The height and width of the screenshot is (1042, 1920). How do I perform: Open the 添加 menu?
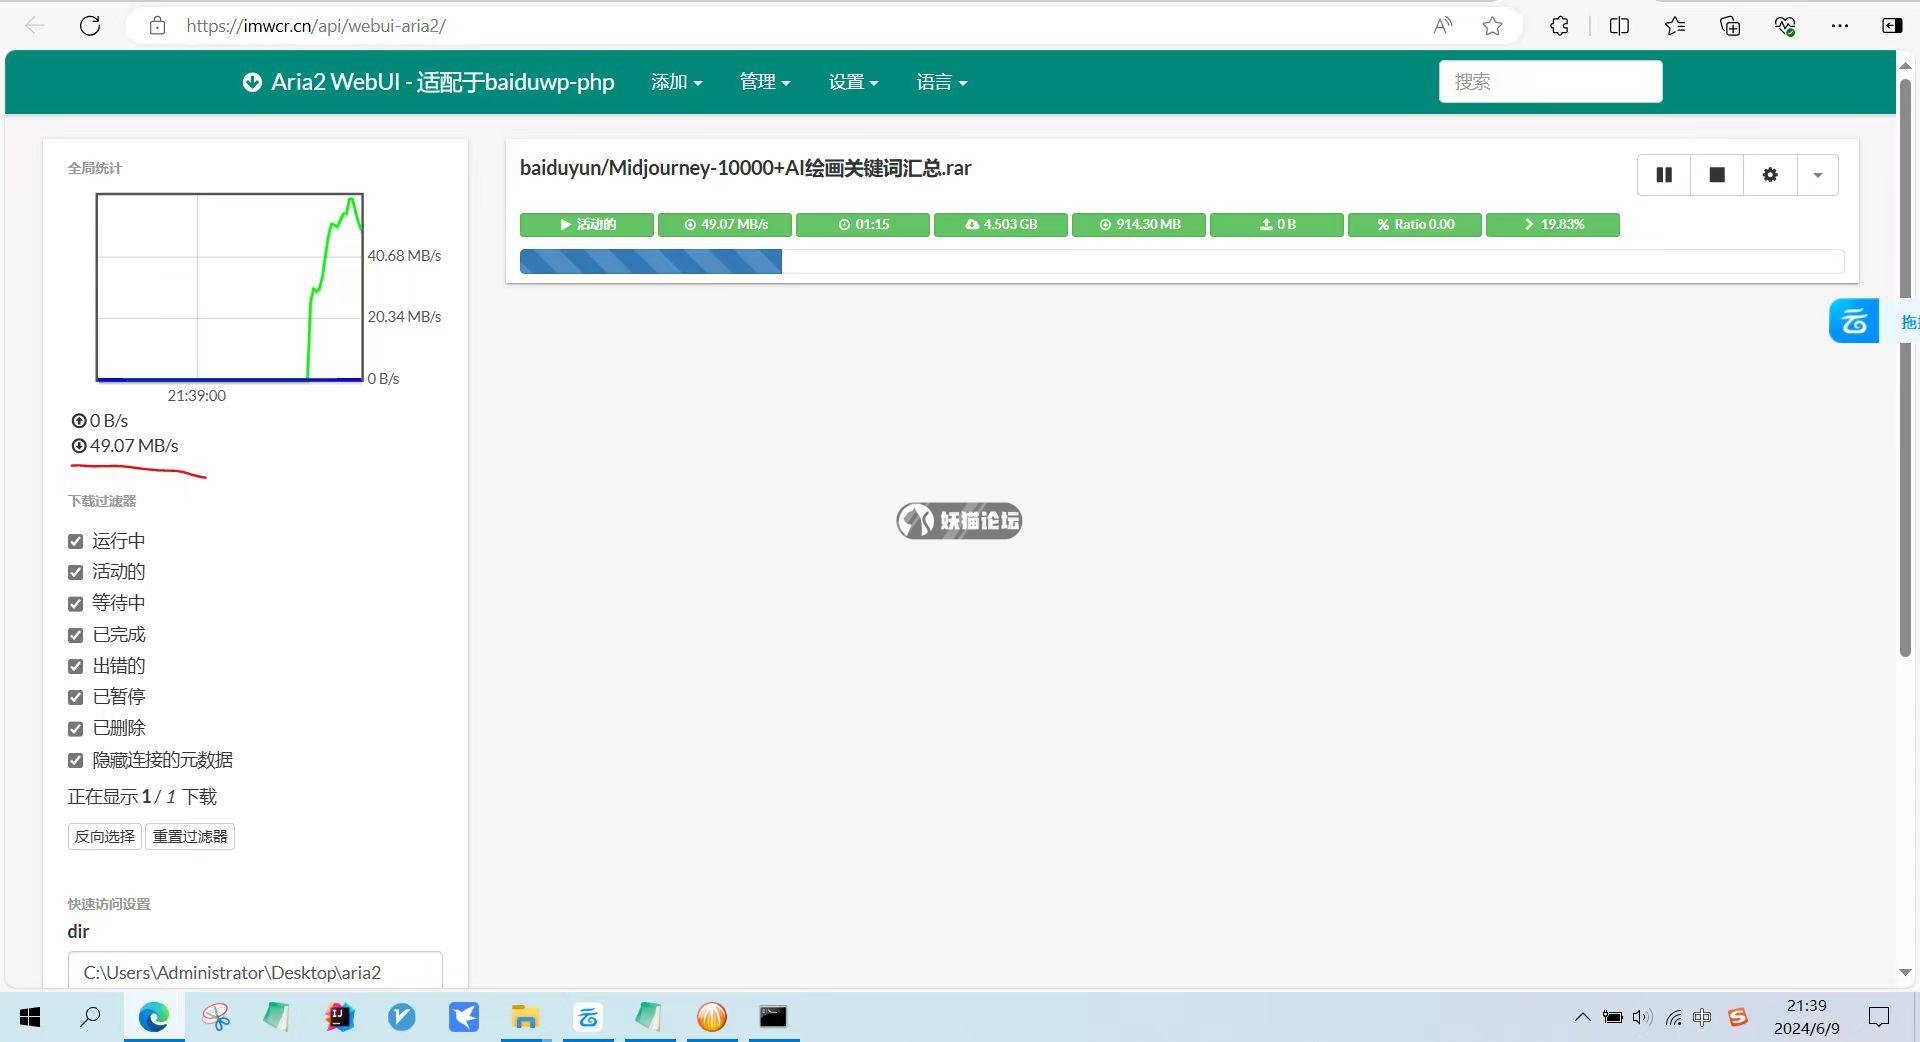click(676, 82)
